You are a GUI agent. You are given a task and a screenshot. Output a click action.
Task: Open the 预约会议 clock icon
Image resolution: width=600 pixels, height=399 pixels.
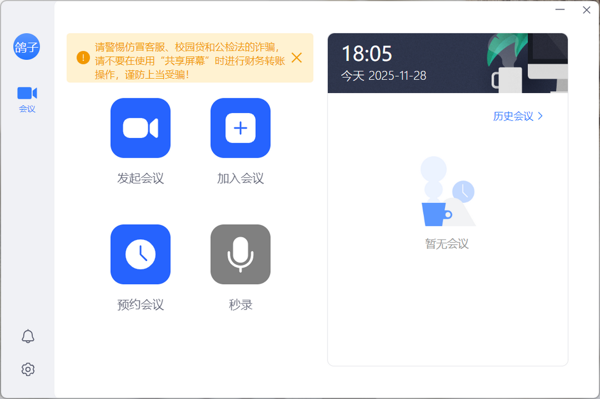click(140, 254)
